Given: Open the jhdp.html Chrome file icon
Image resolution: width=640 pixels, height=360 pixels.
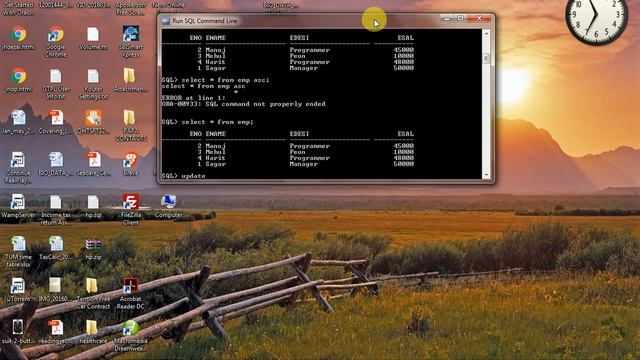Looking at the screenshot, I should [18, 76].
